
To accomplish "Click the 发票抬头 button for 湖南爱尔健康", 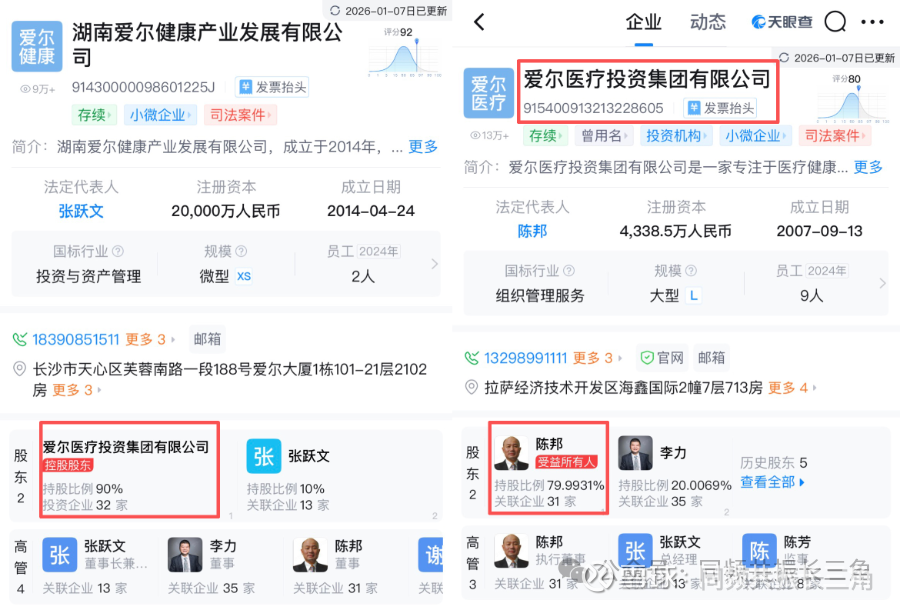I will (273, 87).
